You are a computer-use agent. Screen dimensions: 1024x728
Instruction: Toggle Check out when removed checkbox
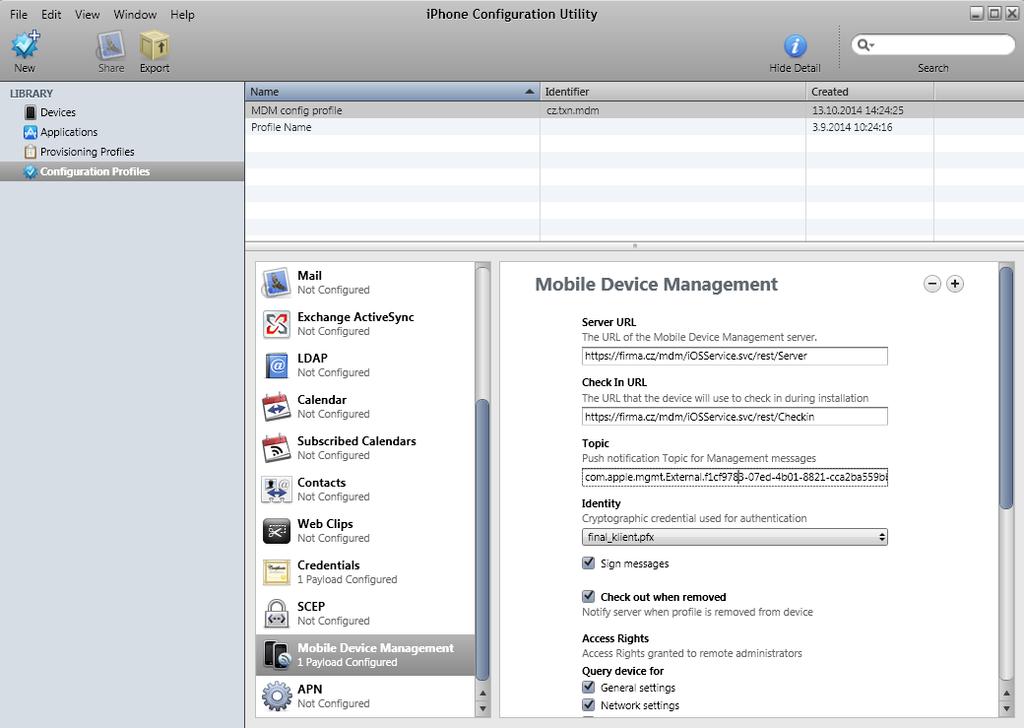tap(588, 596)
